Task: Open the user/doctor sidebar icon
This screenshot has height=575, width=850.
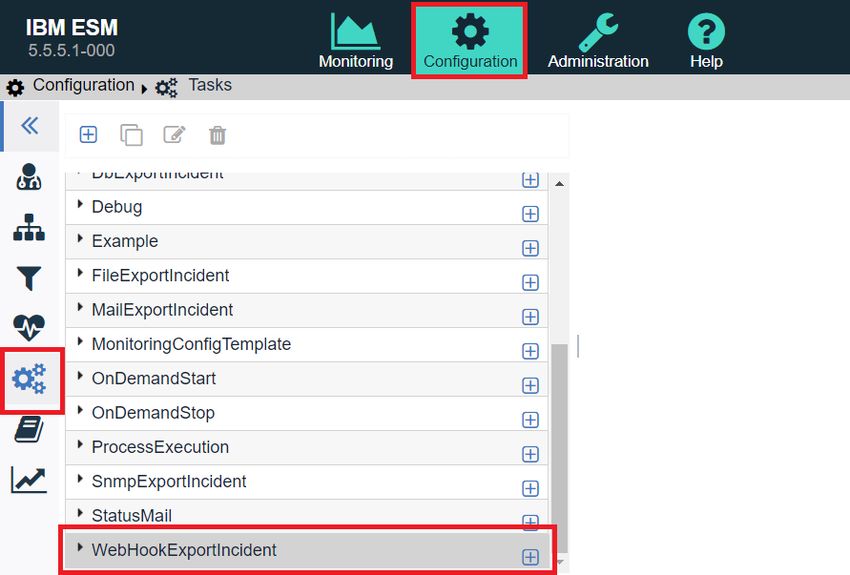Action: point(29,177)
